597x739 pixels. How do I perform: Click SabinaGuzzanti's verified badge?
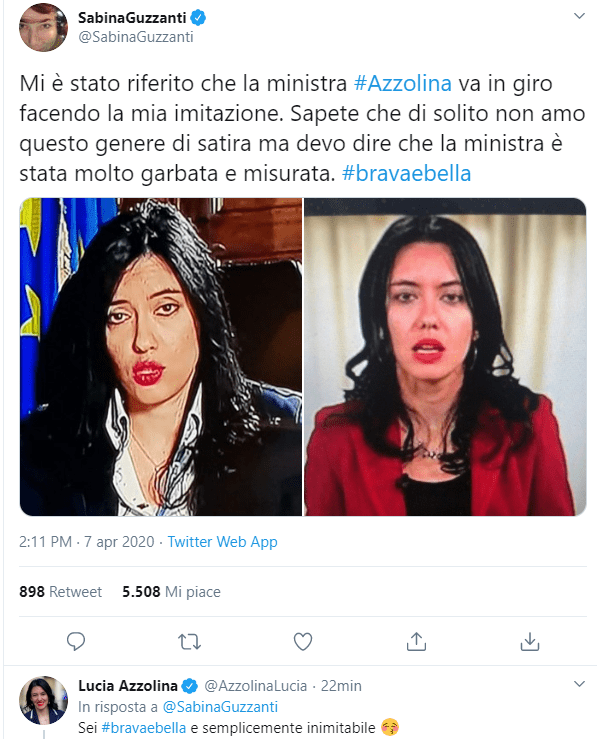(x=198, y=18)
